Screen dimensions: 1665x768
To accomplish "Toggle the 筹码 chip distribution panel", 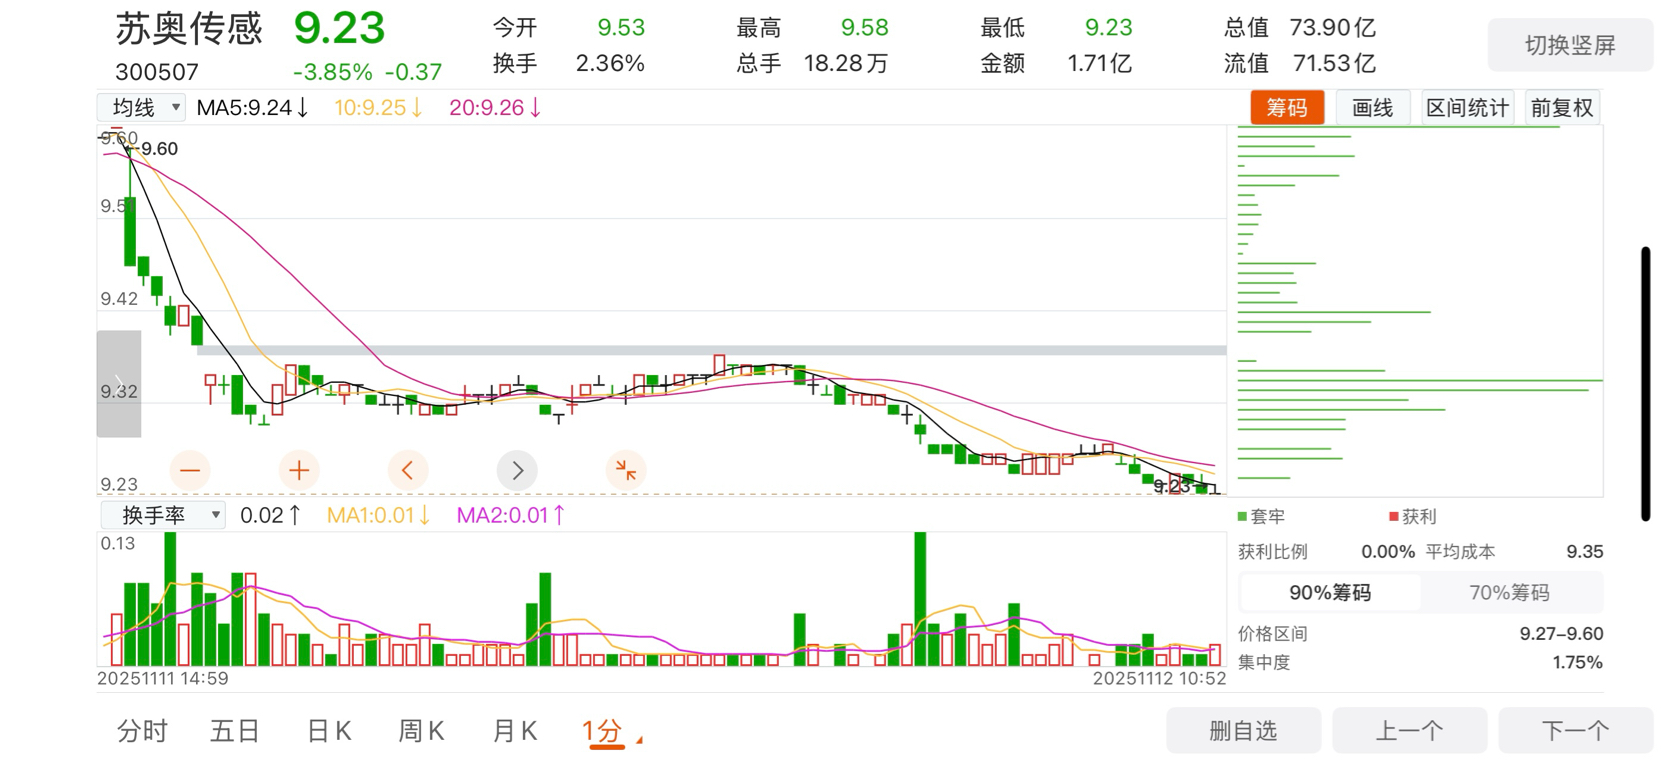I will coord(1287,108).
